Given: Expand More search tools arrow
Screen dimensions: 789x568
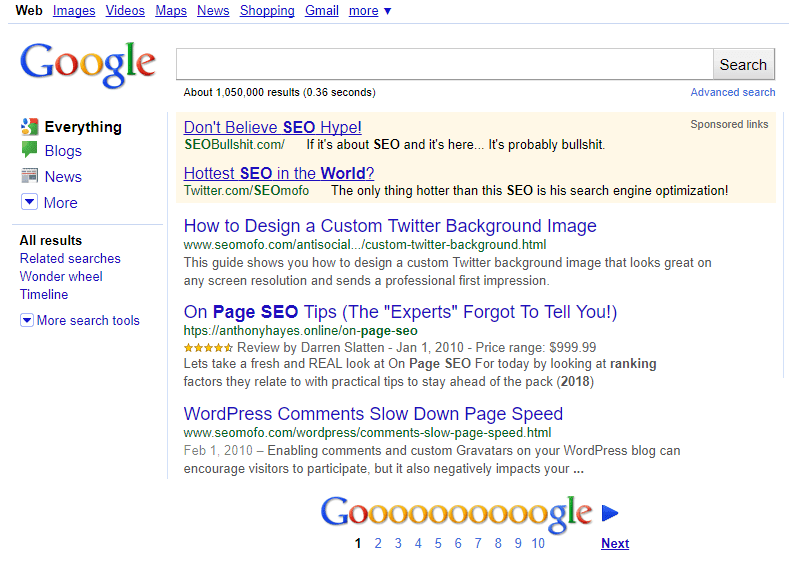Looking at the screenshot, I should [x=27, y=320].
